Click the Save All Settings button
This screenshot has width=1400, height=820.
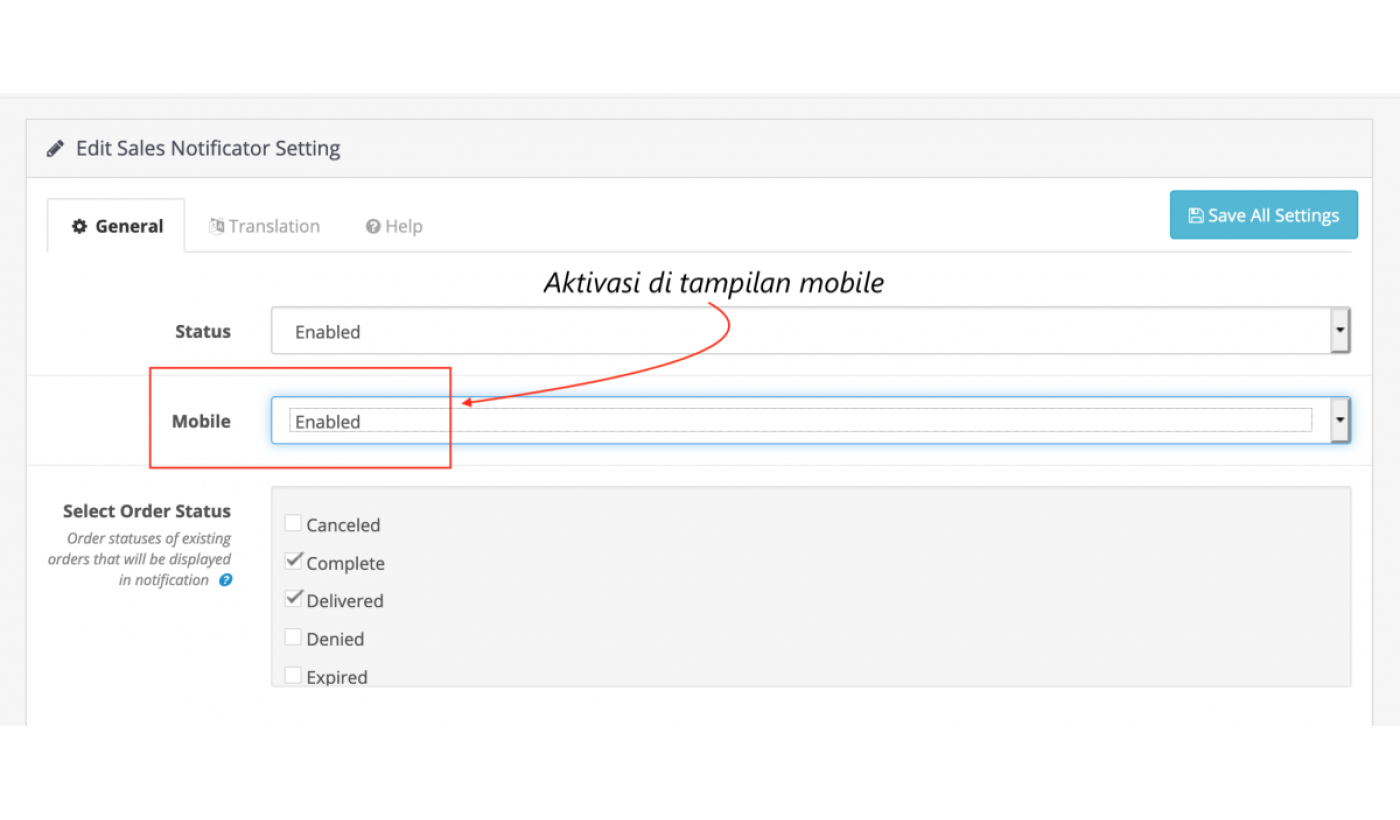[1263, 214]
